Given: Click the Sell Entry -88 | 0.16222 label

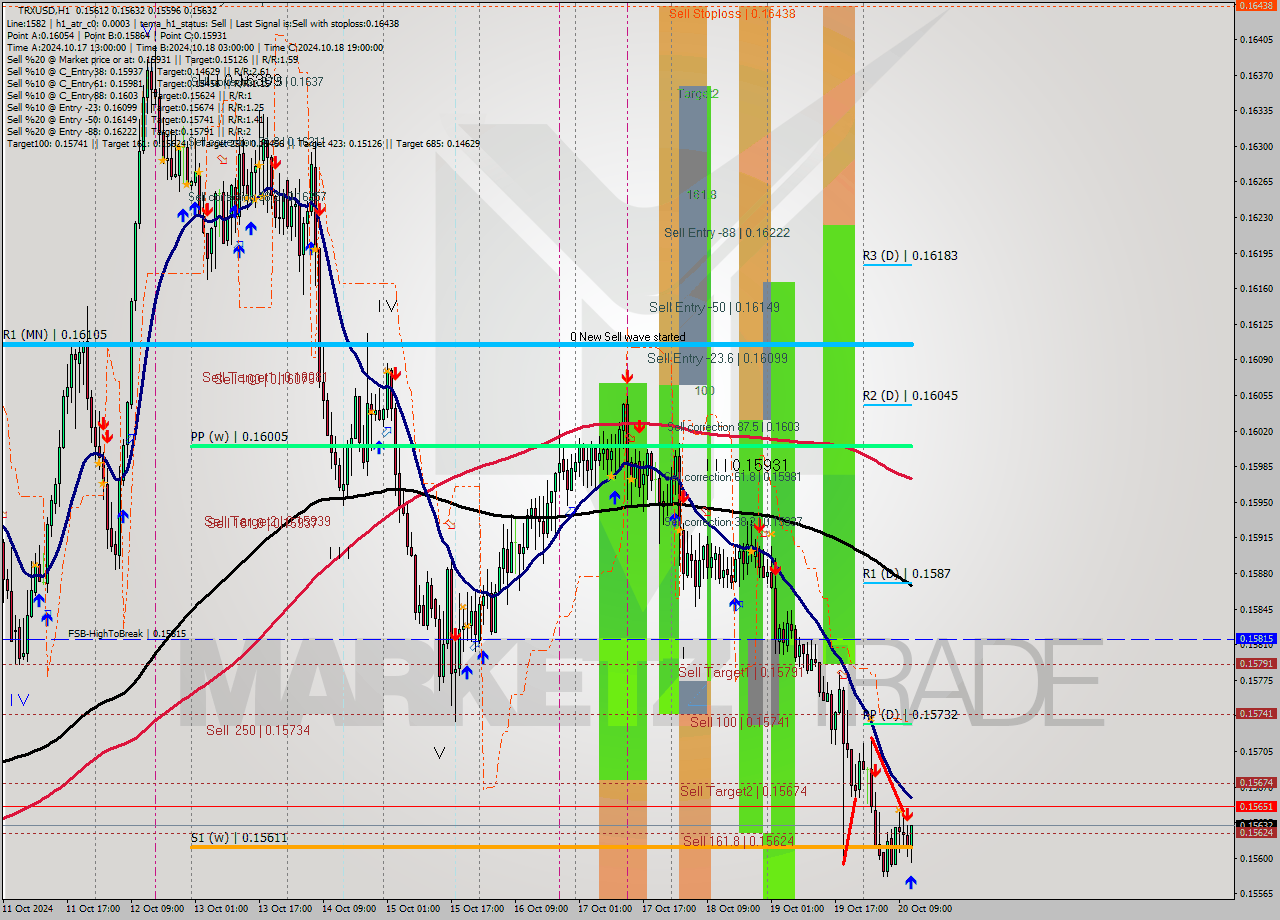Looking at the screenshot, I should tap(727, 232).
